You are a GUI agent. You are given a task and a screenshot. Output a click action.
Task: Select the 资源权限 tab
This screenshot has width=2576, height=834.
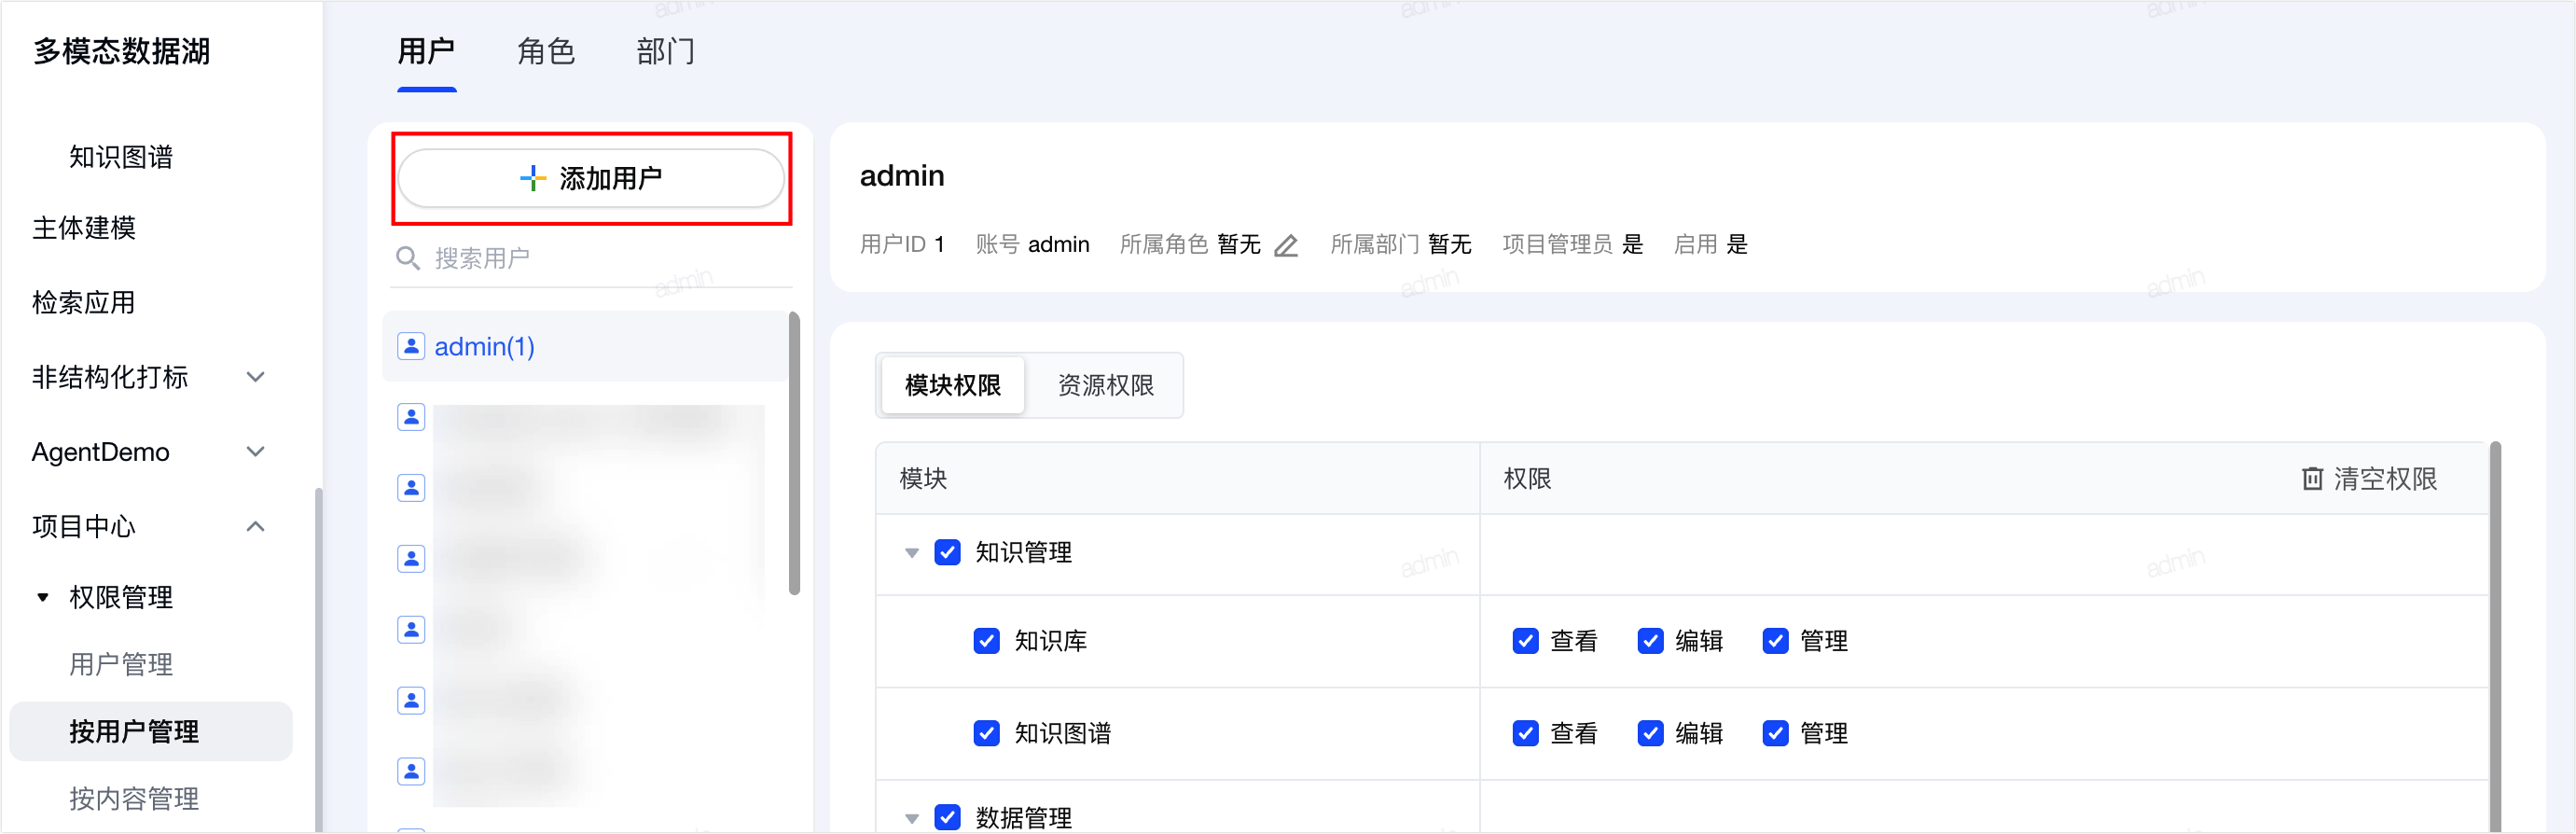(1105, 385)
